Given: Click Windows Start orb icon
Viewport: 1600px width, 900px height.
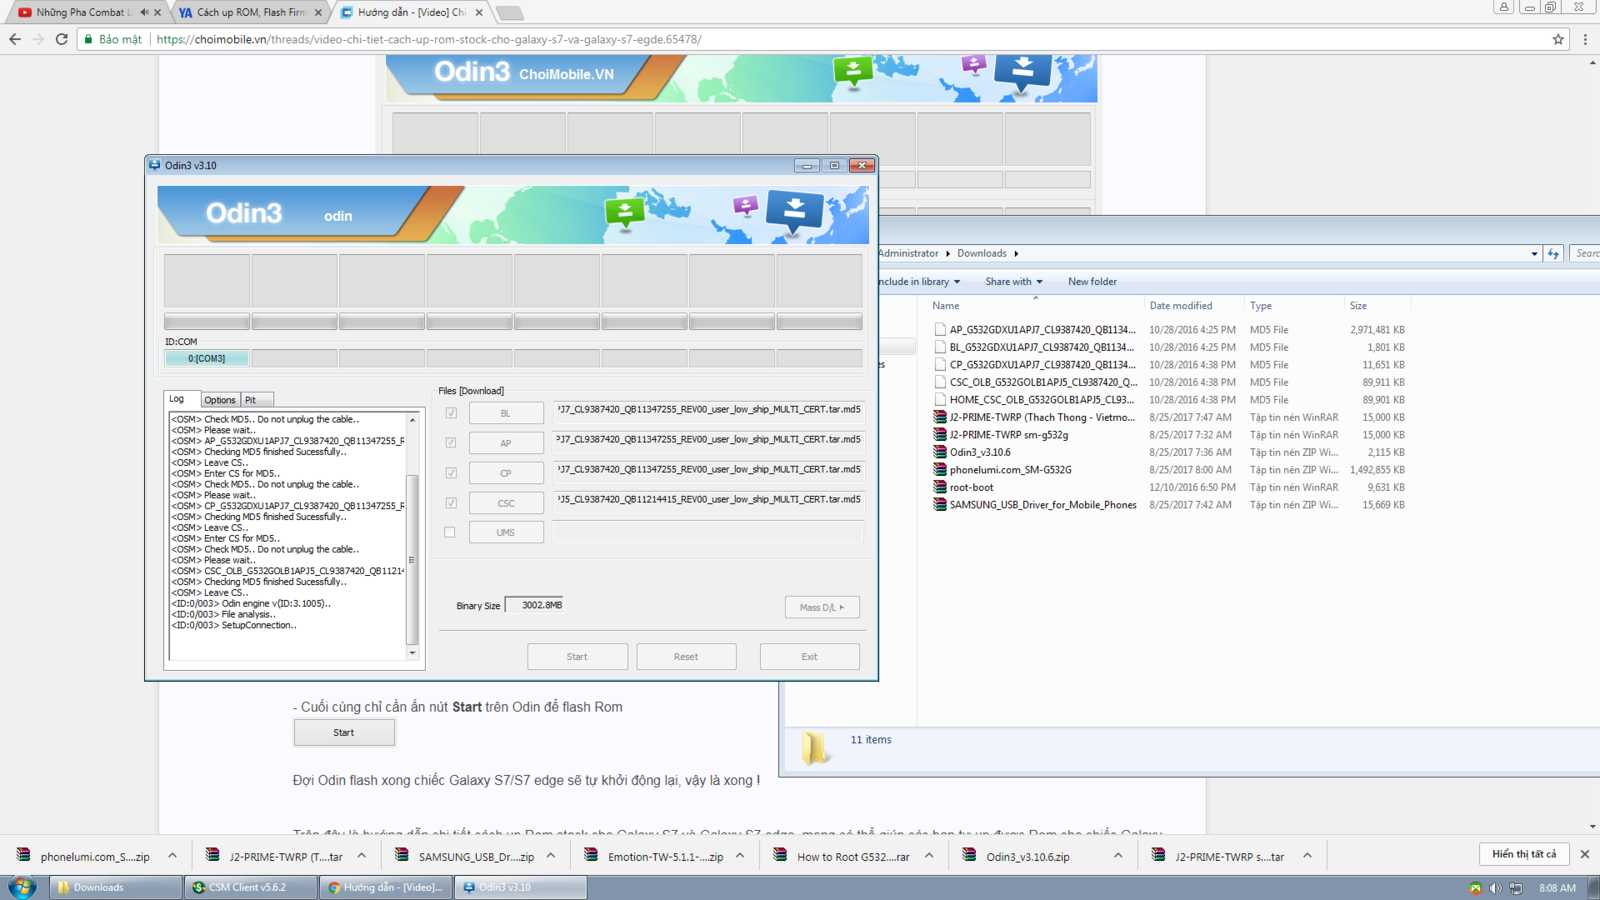Looking at the screenshot, I should [22, 887].
